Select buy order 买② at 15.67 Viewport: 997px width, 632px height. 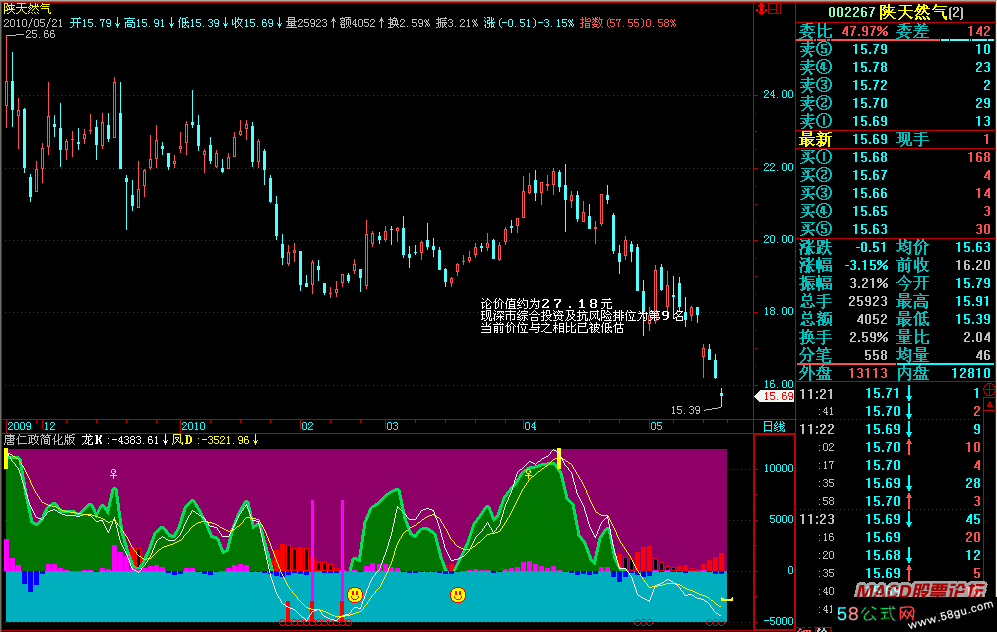[895, 175]
